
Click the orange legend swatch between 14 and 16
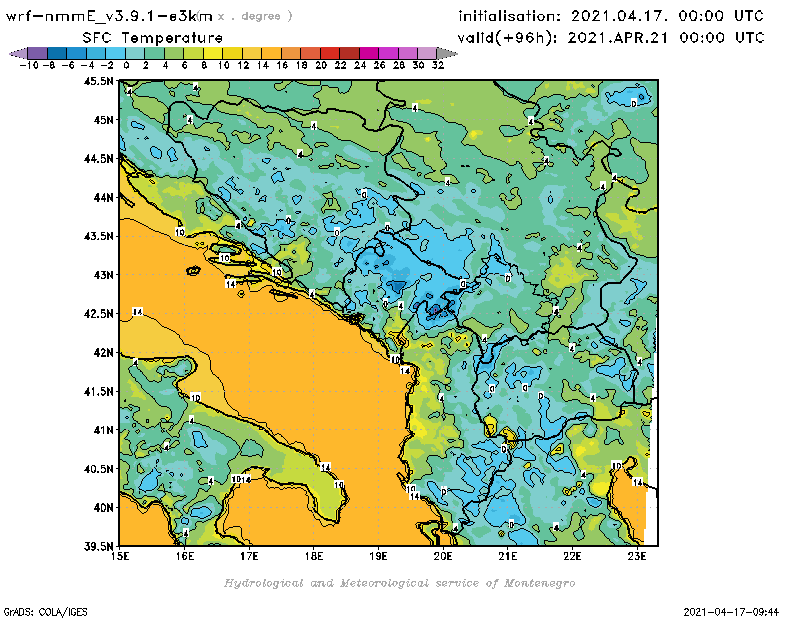point(271,53)
